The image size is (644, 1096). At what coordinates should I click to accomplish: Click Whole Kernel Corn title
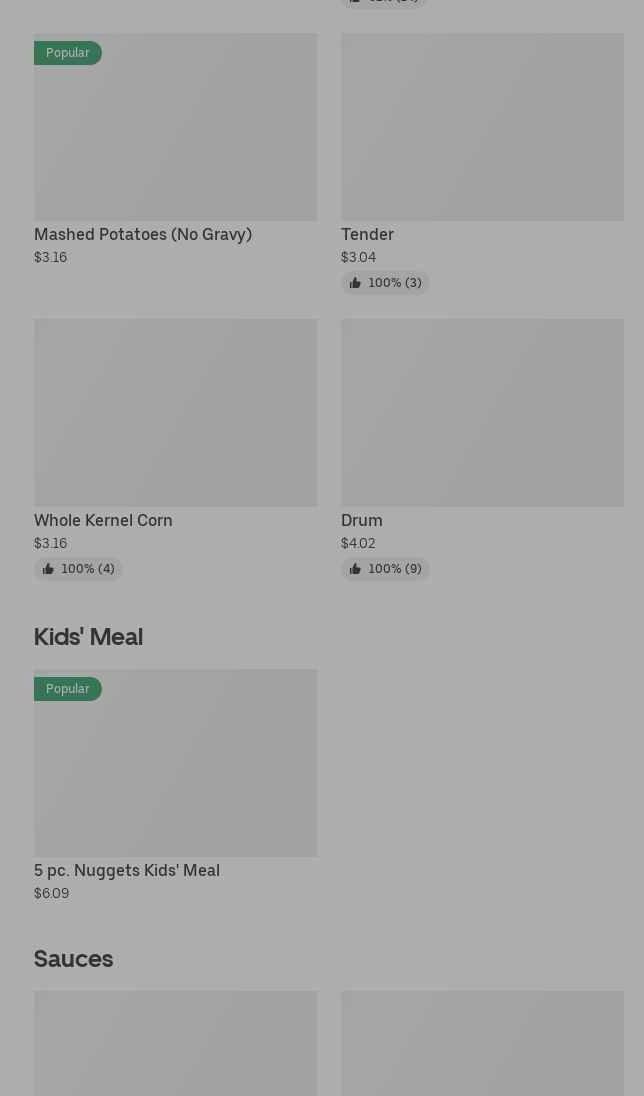103,520
